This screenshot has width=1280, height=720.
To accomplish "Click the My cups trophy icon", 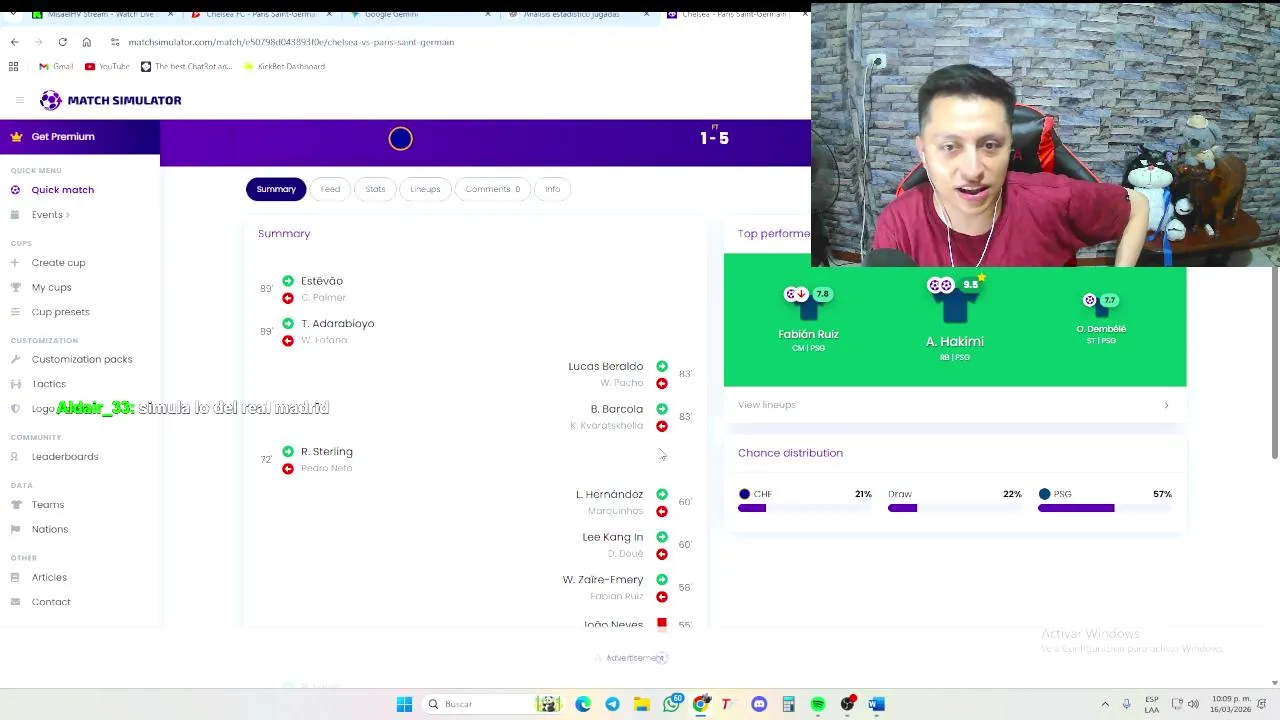I will coord(15,288).
